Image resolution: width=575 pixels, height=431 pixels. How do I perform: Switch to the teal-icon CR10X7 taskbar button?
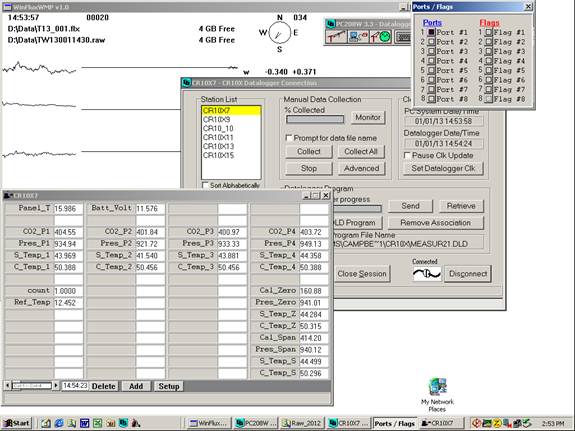point(348,423)
